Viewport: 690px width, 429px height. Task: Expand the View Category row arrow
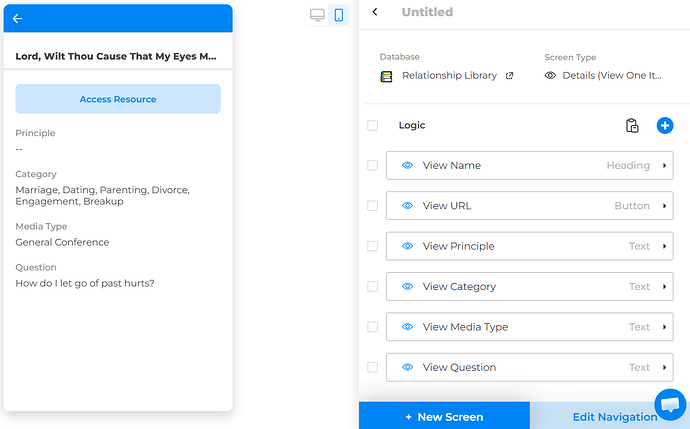664,286
